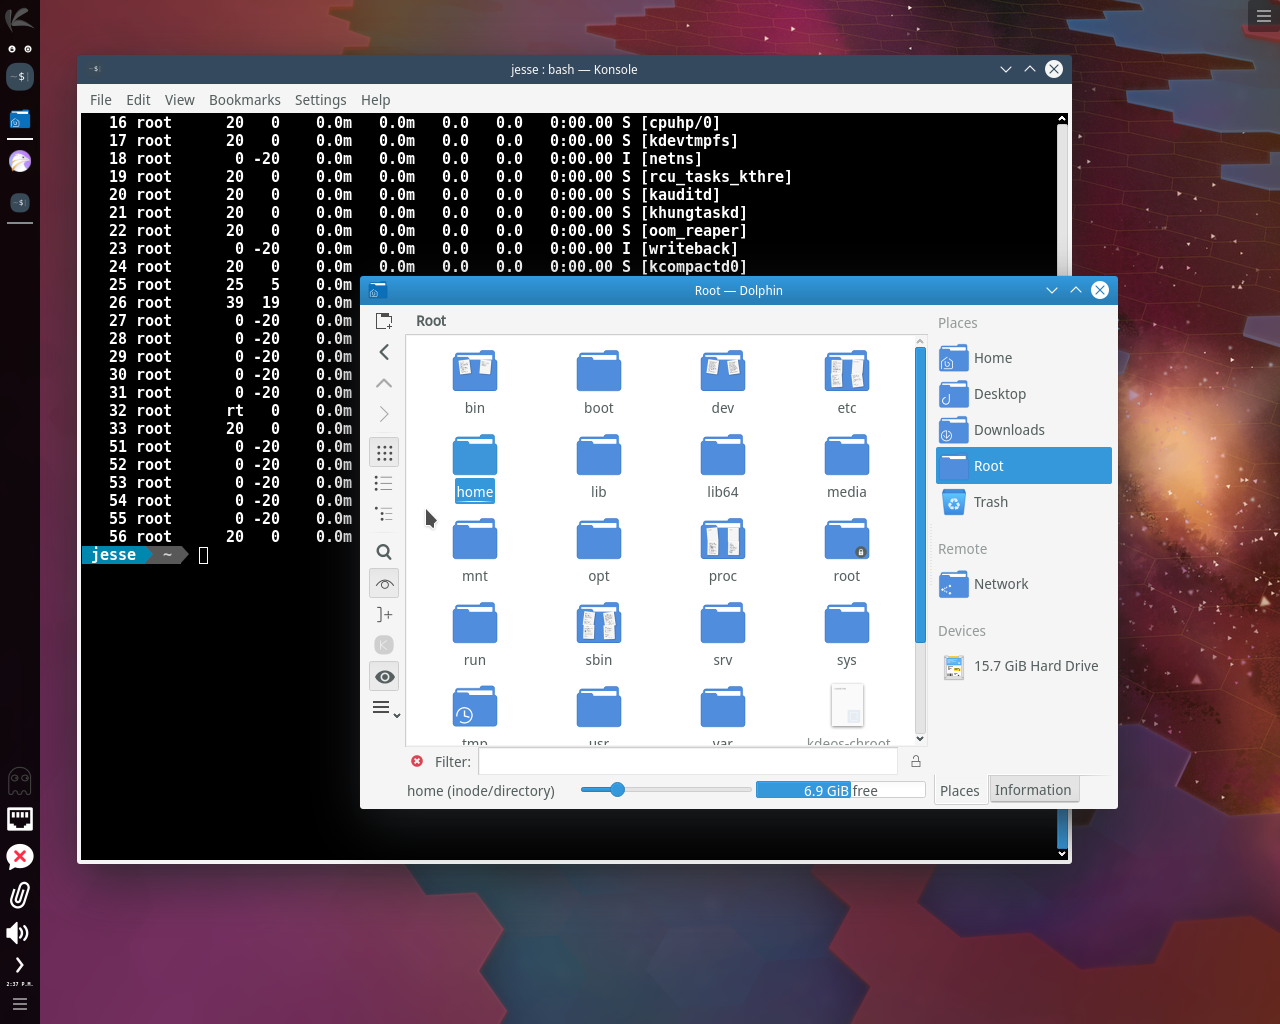Click the new tab icon in Dolphin
The image size is (1280, 1024).
384,321
